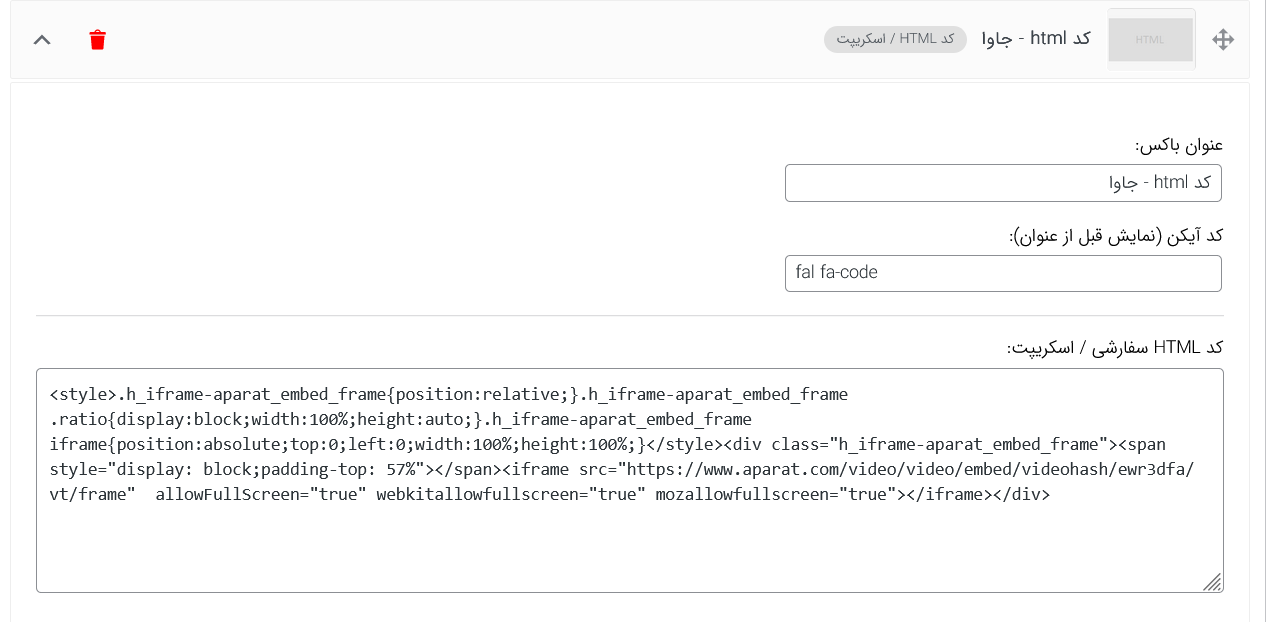1266x622 pixels.
Task: Click 'allowFullScreen="true"' attribute in code
Action: 261,494
